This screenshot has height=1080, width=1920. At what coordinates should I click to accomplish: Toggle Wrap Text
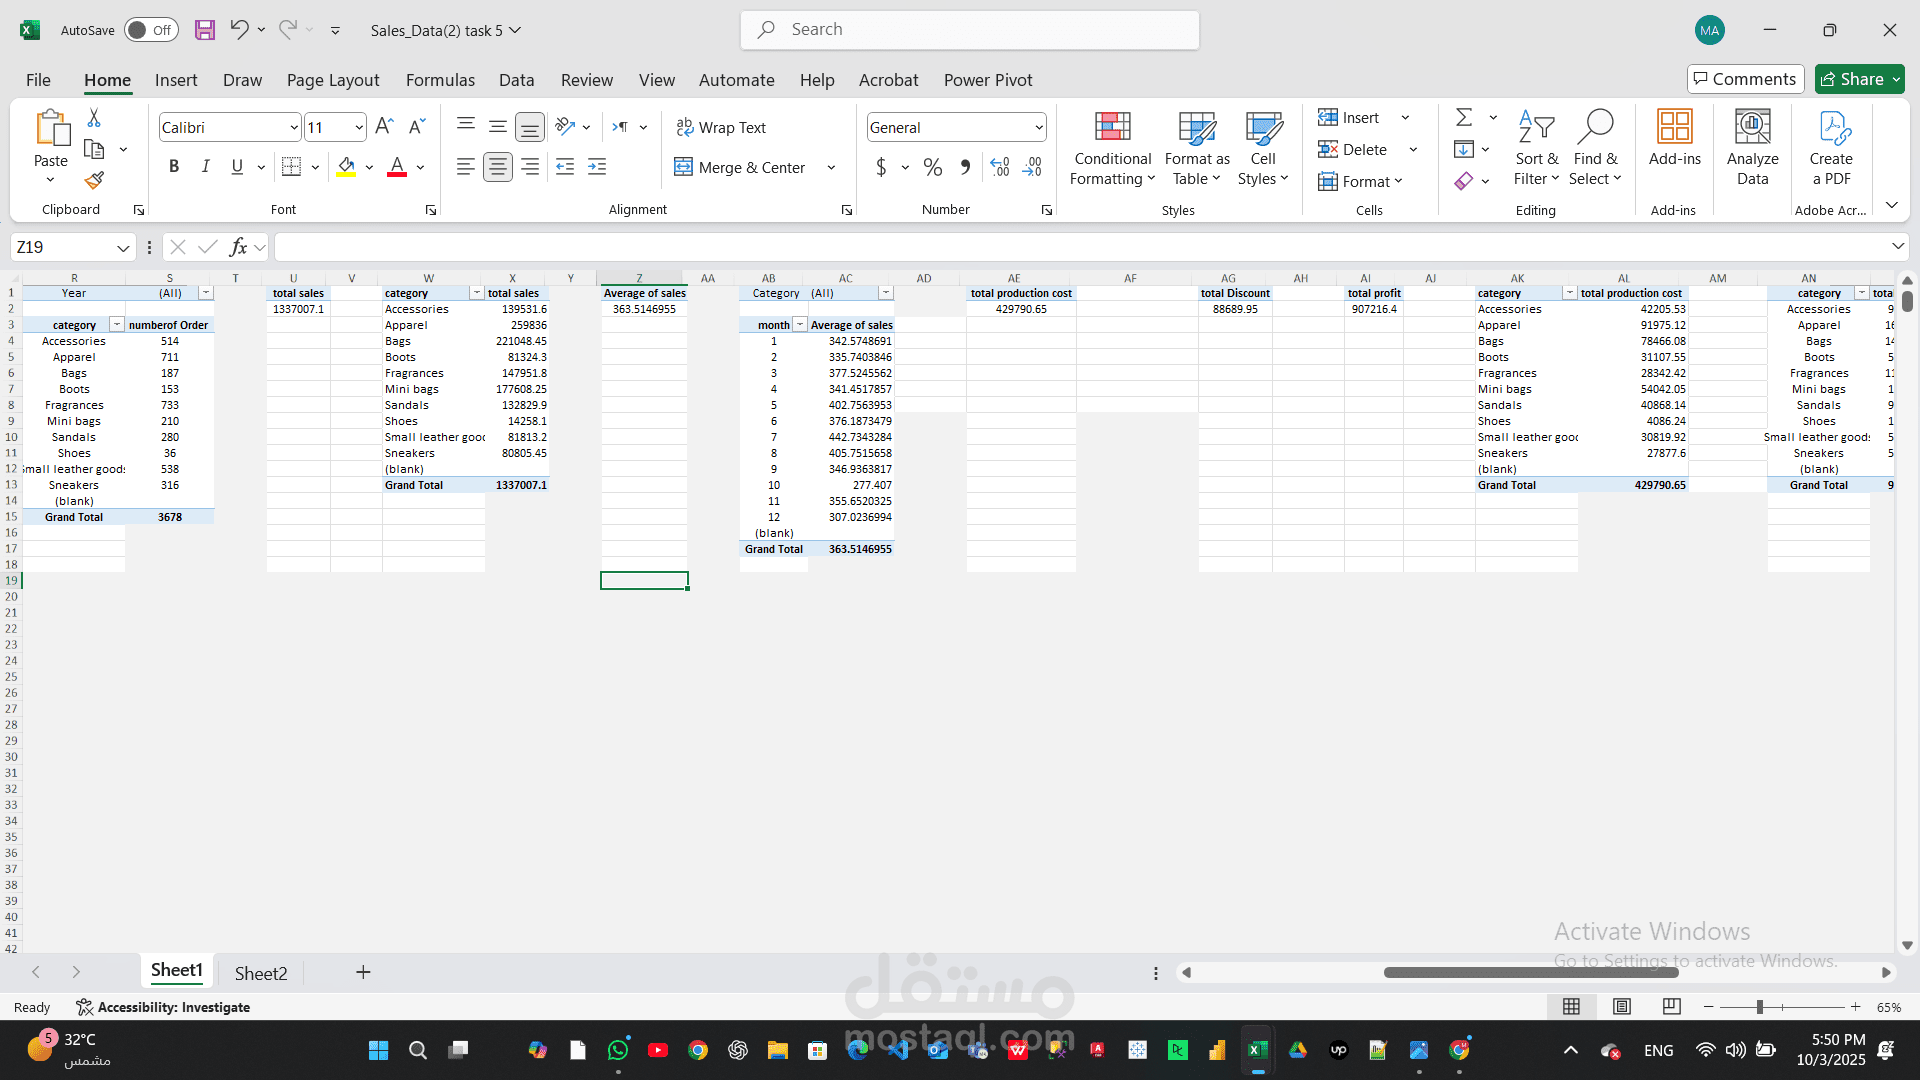721,127
